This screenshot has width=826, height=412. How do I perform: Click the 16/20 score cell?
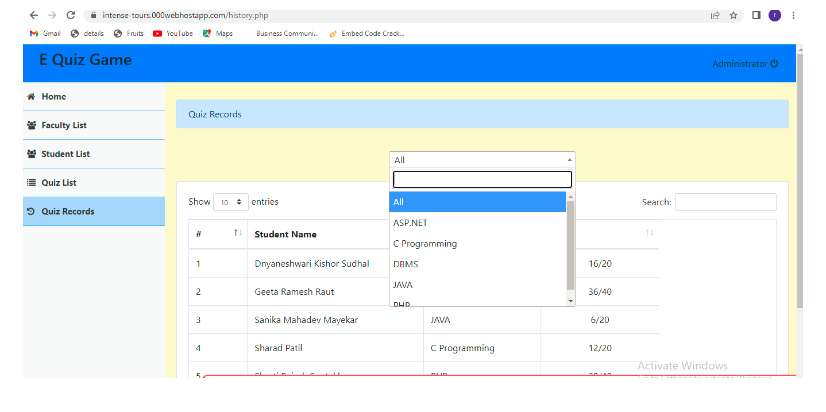point(600,263)
